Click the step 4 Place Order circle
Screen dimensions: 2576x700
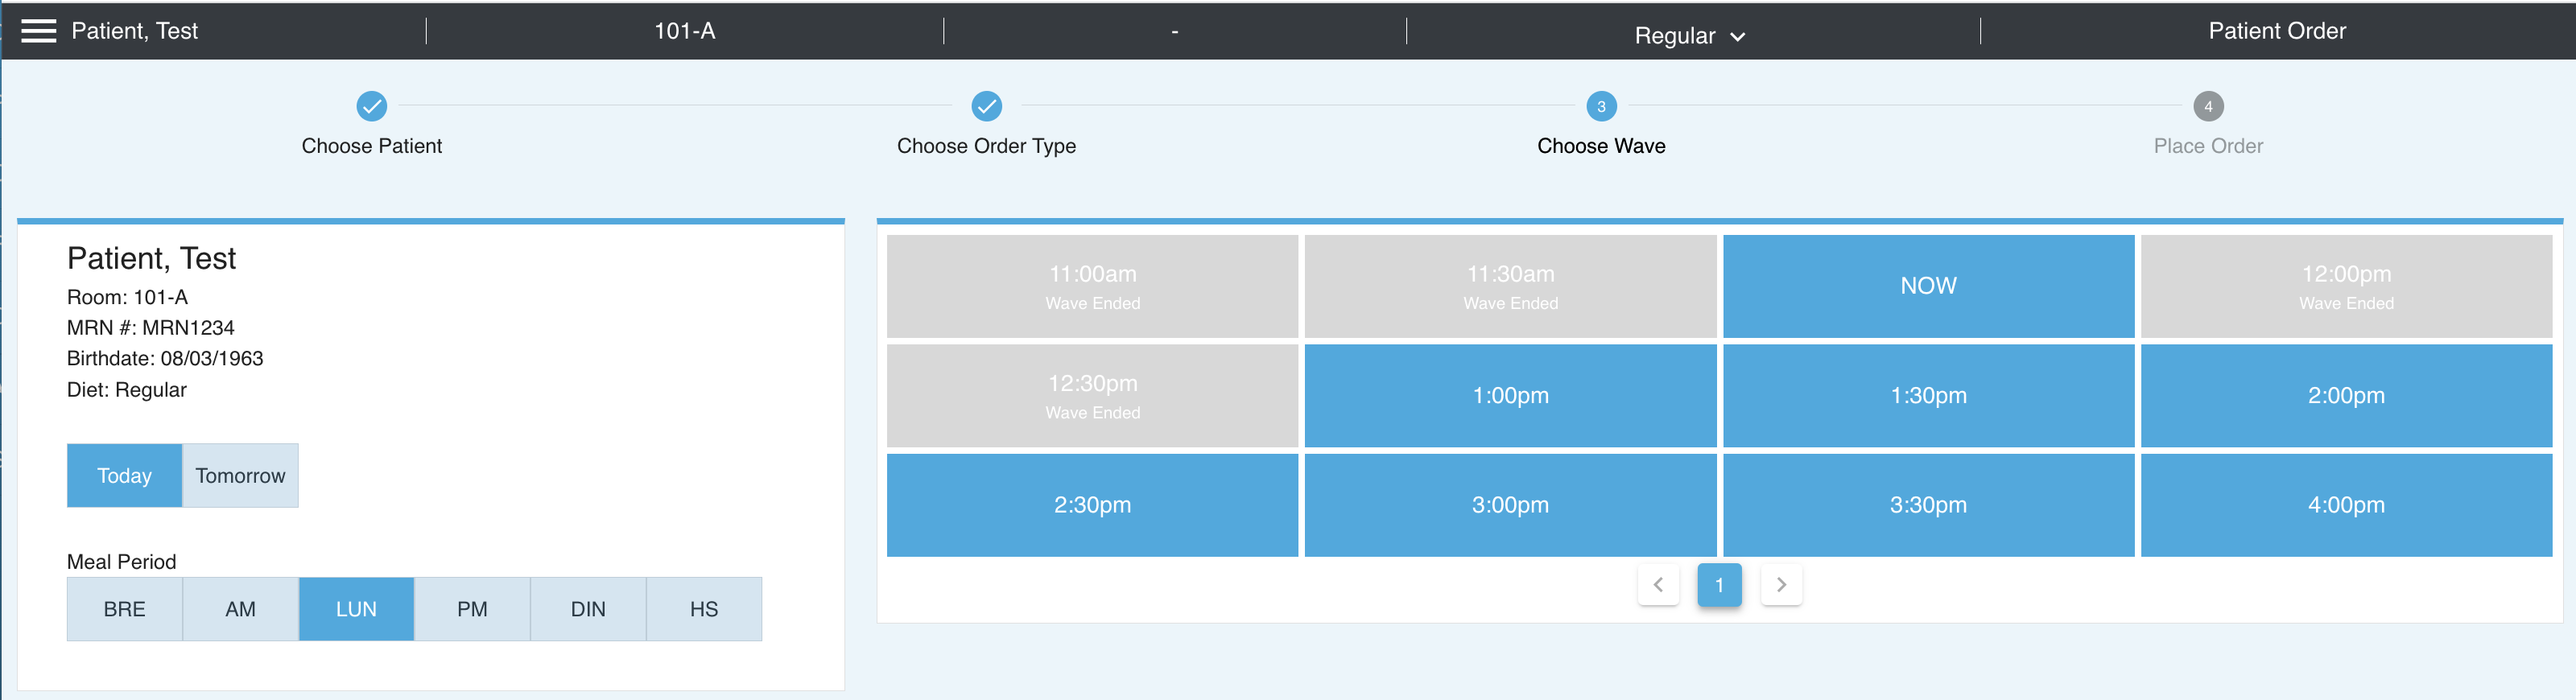pos(2208,106)
